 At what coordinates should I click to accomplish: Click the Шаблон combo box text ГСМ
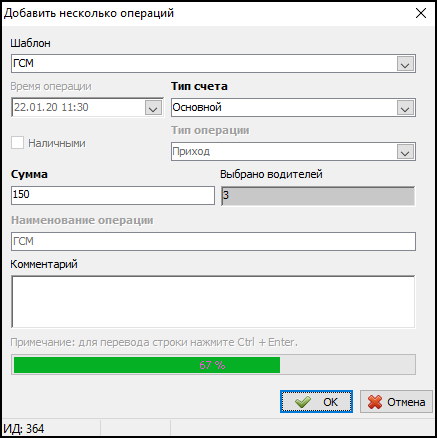coord(23,63)
